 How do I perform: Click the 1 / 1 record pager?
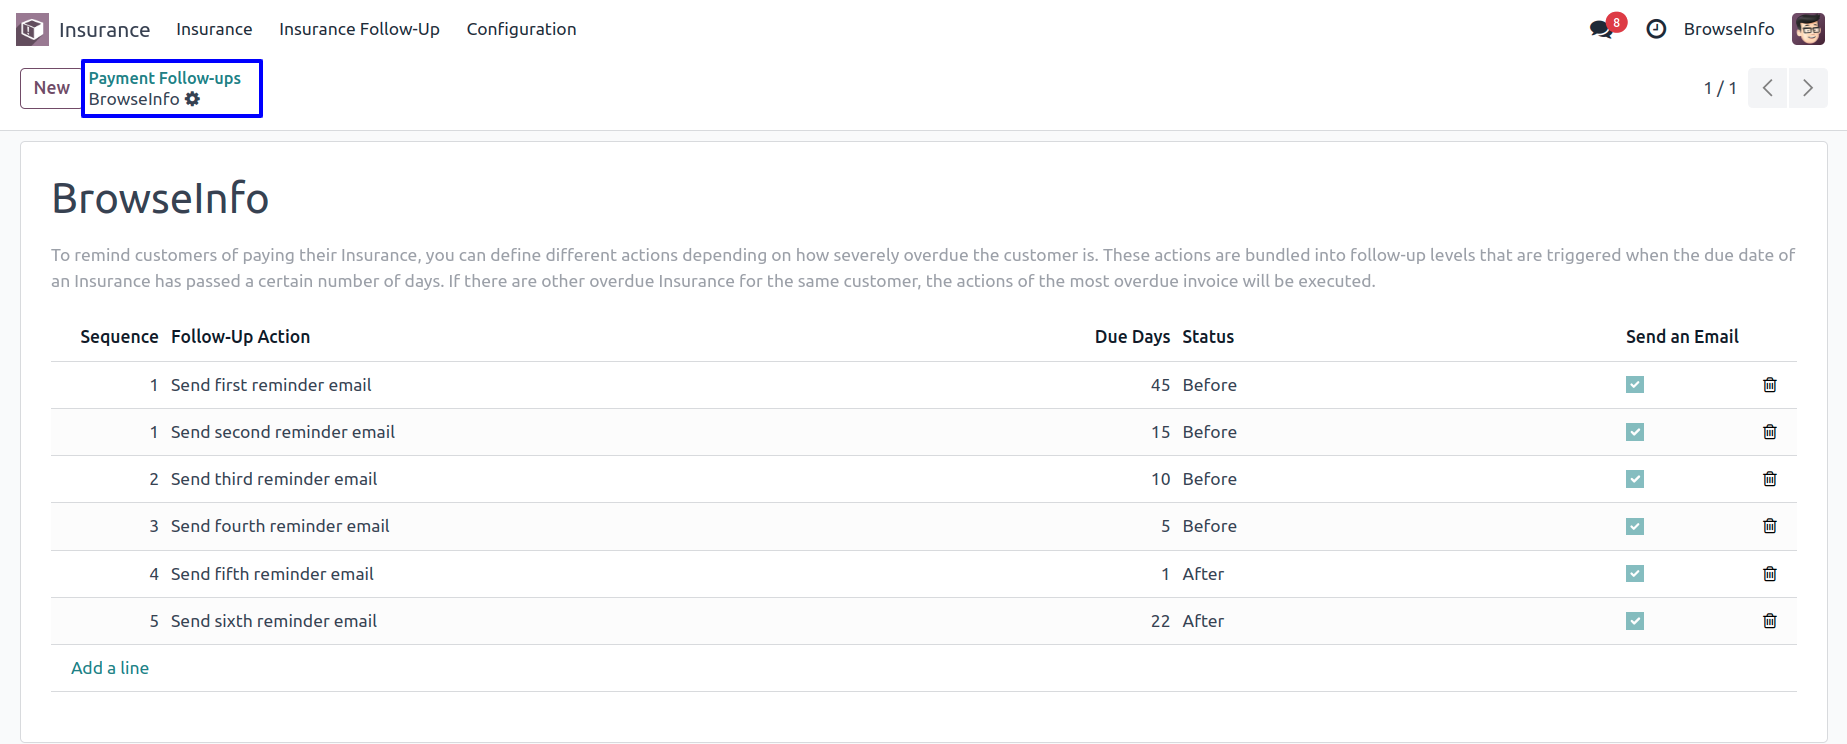(1720, 88)
